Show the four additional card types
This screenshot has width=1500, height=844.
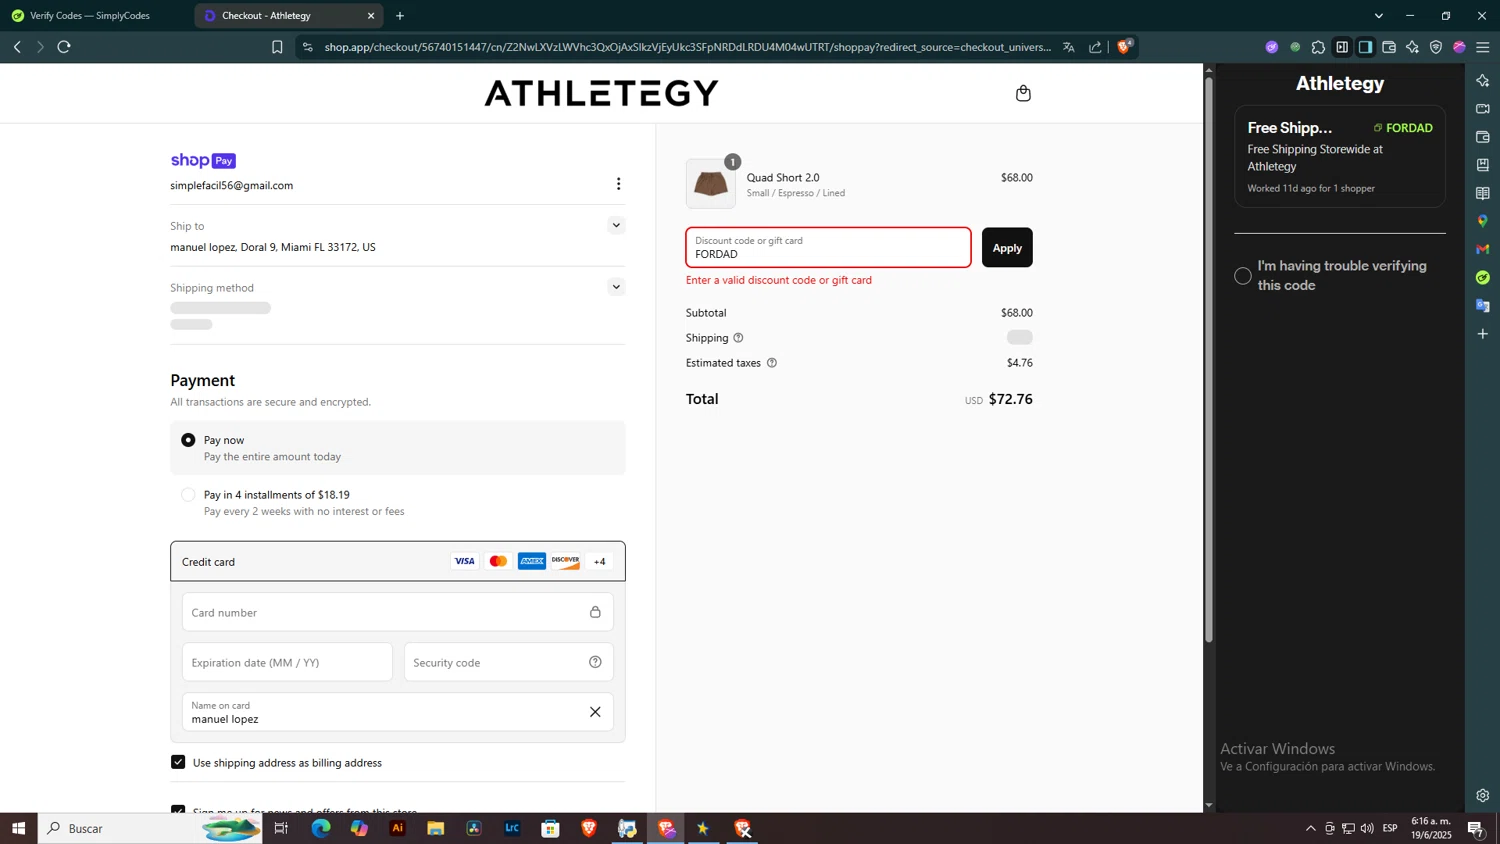[x=600, y=561]
